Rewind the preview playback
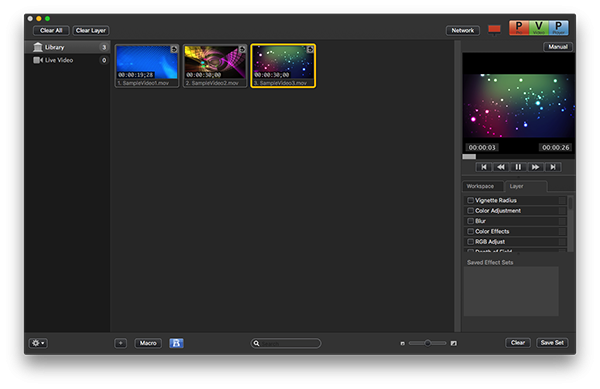The height and width of the screenshot is (389, 600). click(501, 167)
